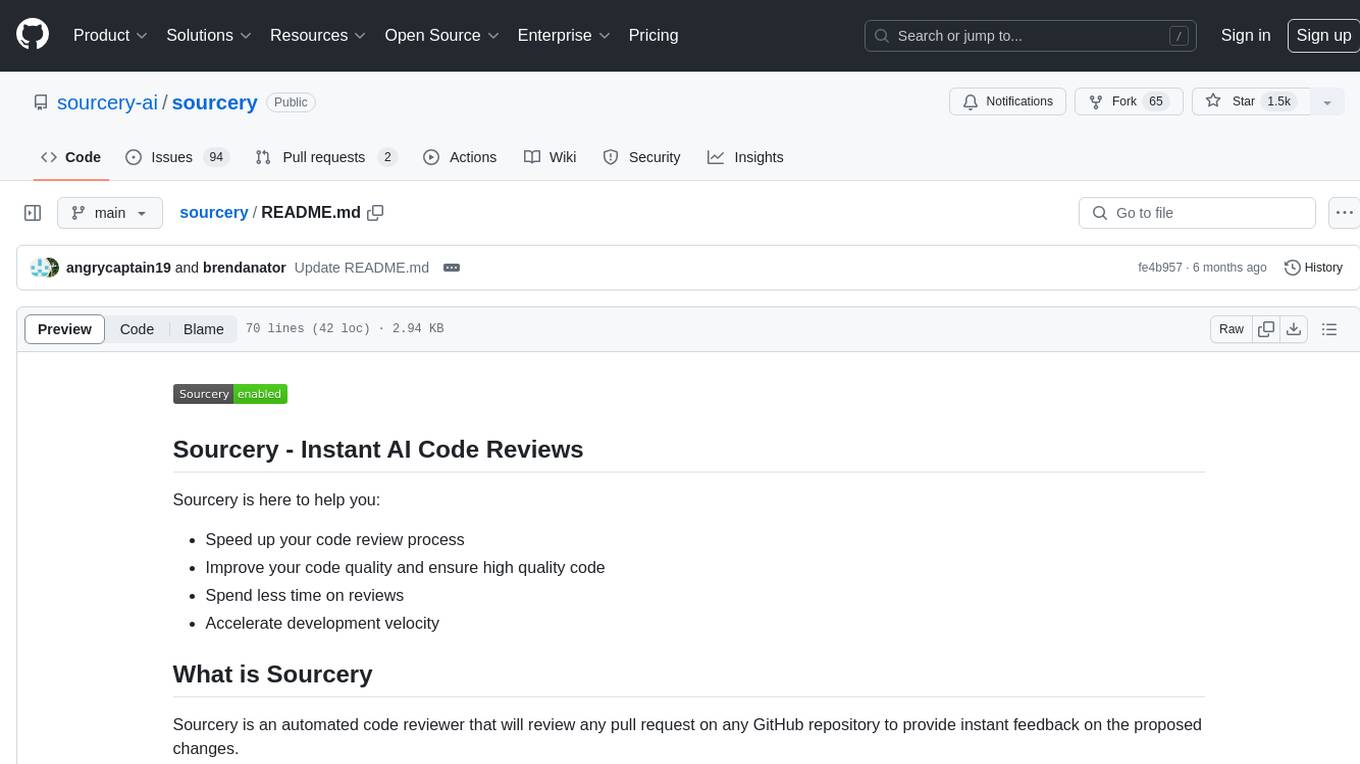This screenshot has height=764, width=1360.
Task: Click the What is Sourcery heading
Action: coord(273,674)
